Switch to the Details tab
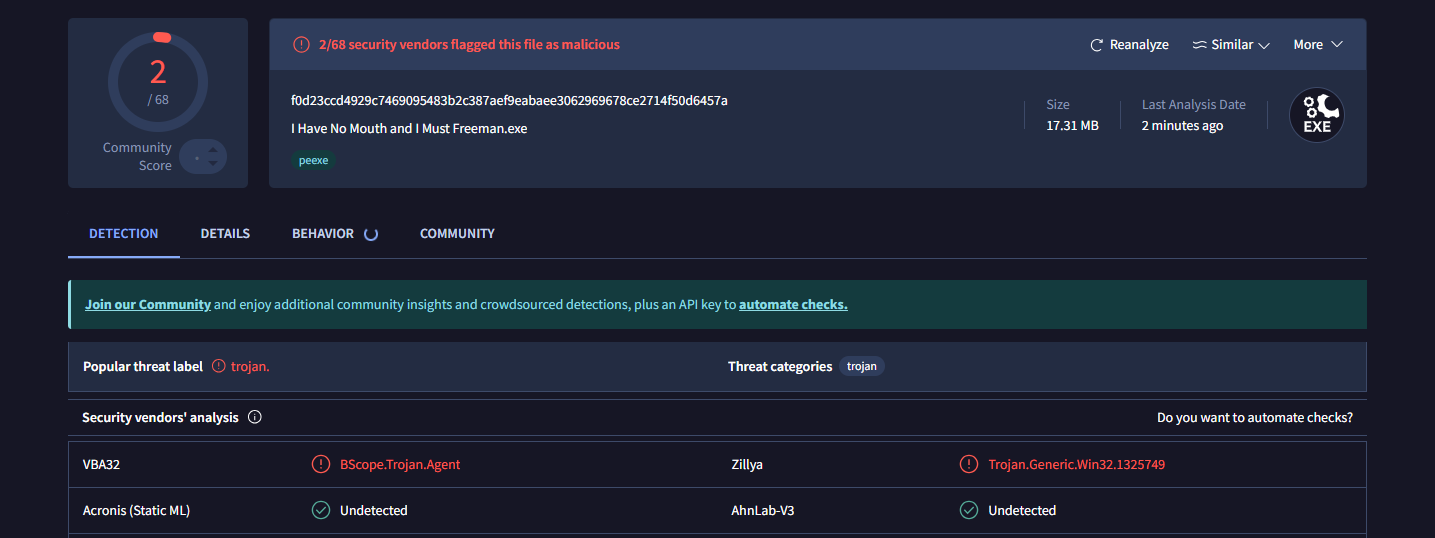 (x=225, y=233)
